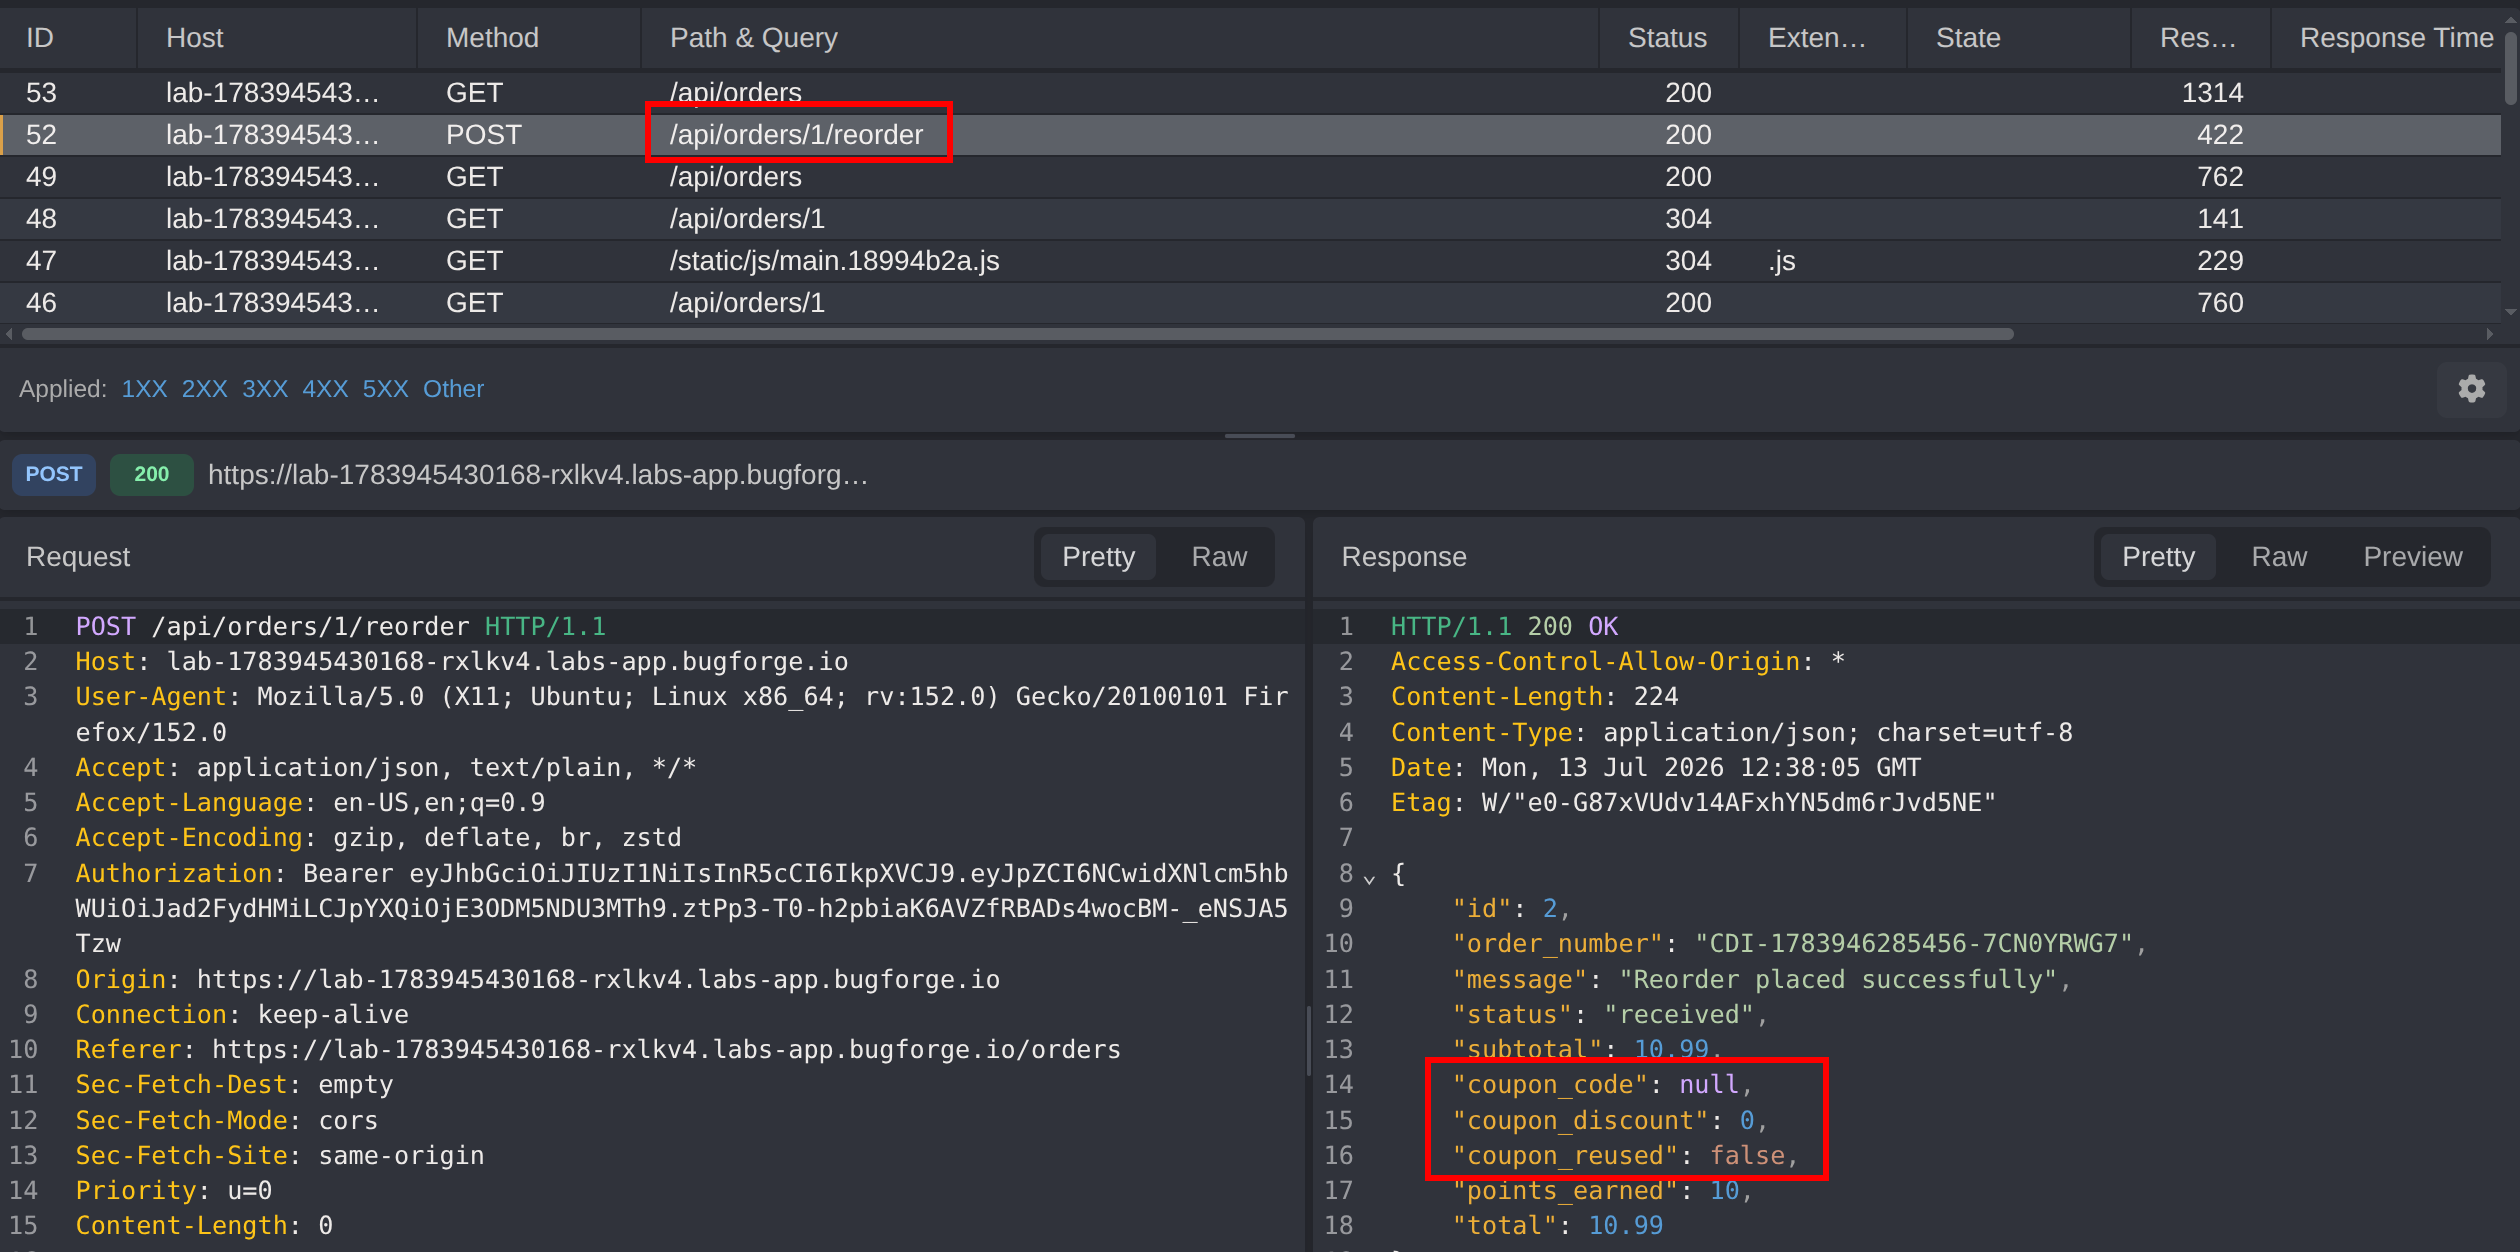Select request 53 GET /api/orders row
Viewport: 2520px width, 1252px height.
point(1250,93)
